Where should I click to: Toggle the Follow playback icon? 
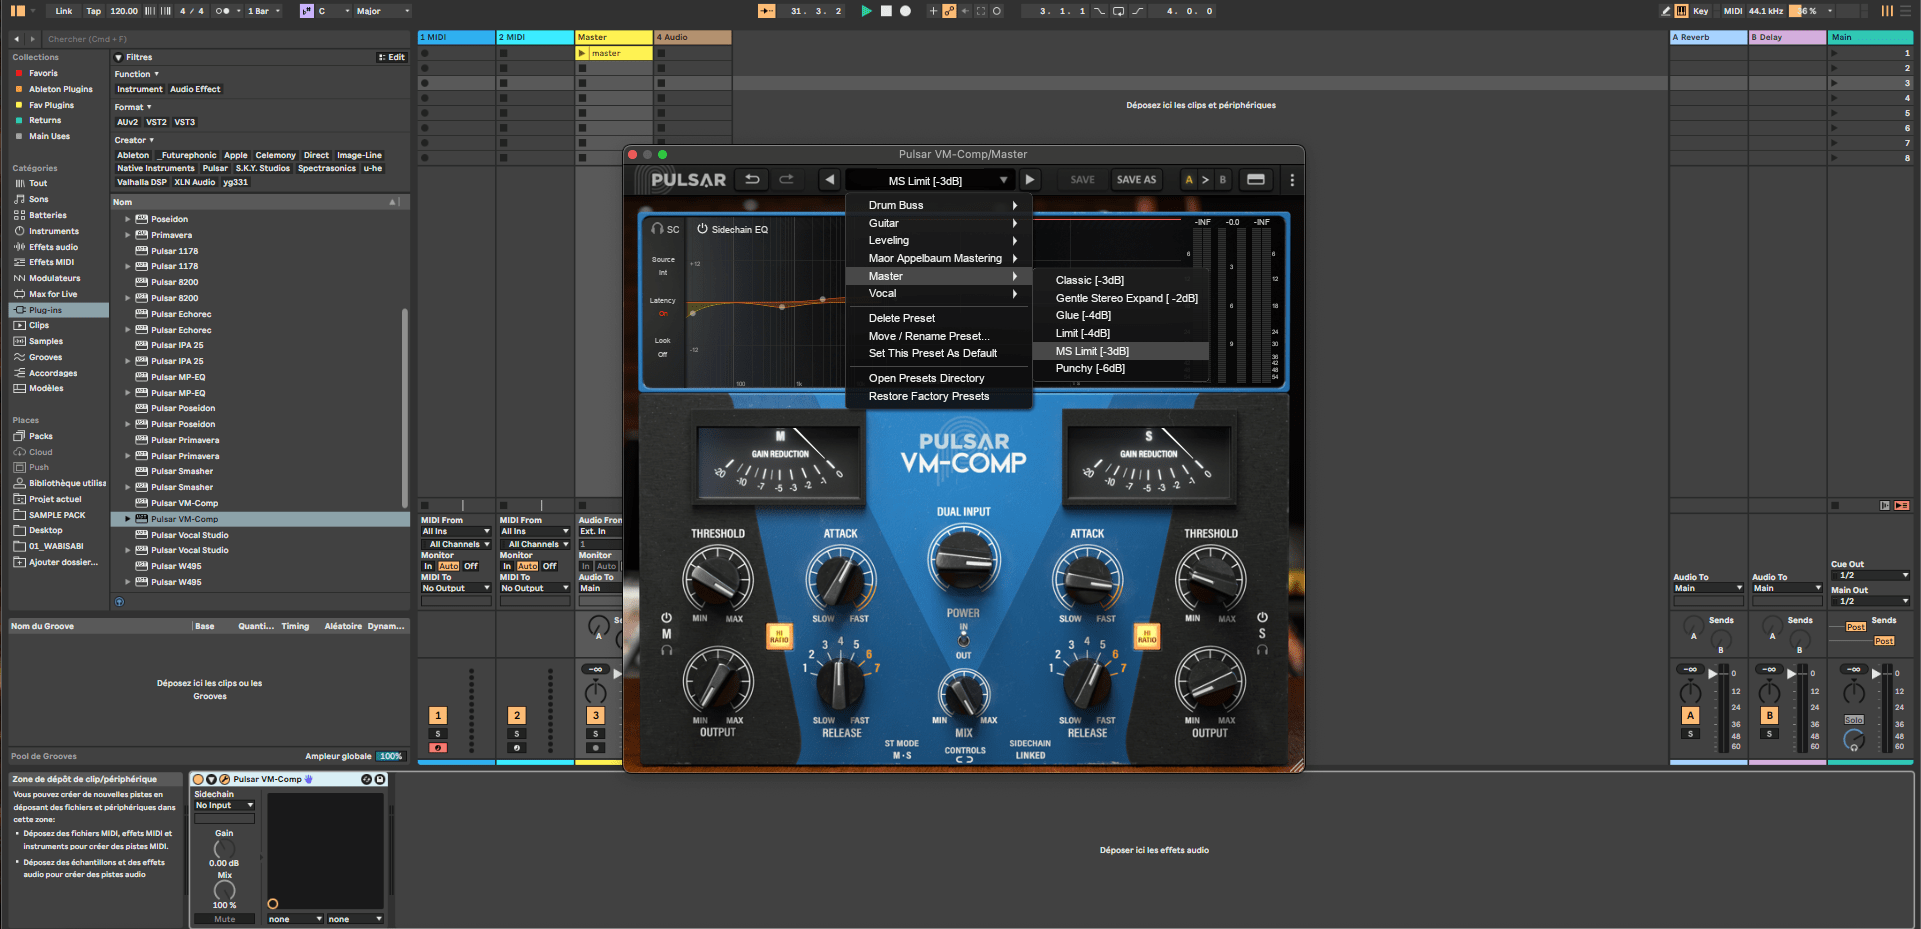tap(766, 11)
